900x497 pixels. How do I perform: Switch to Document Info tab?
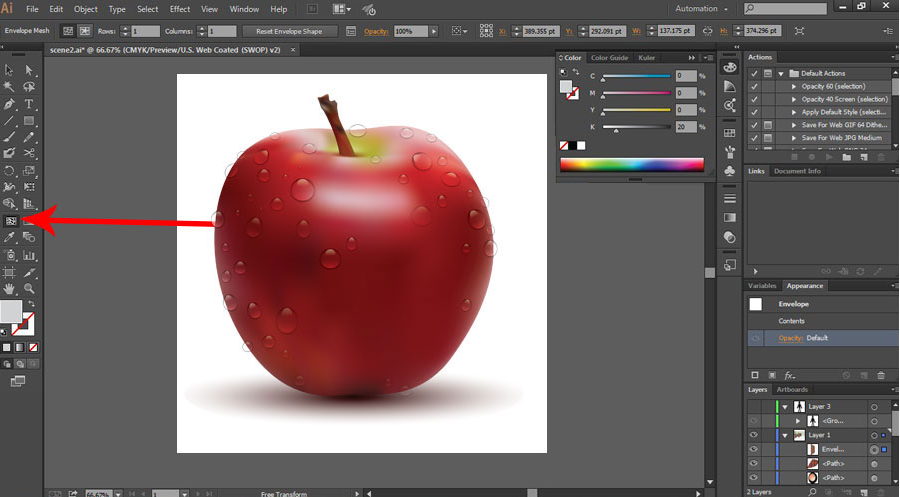click(x=797, y=171)
